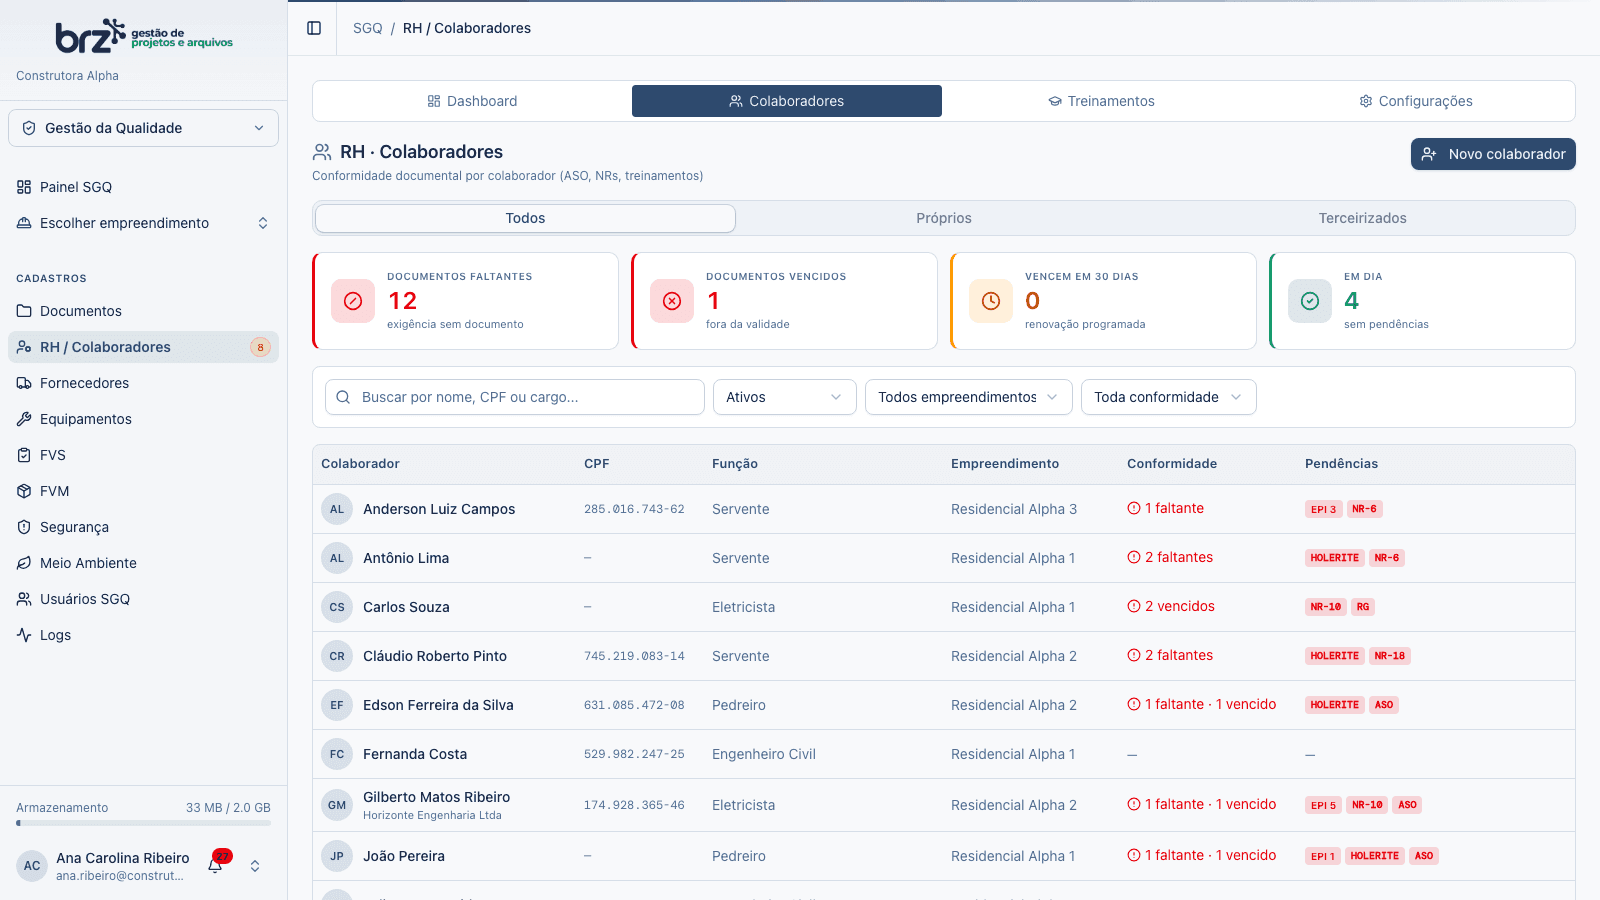Click the search by nome, CPF ou cargo field
Viewport: 1600px width, 900px height.
515,397
